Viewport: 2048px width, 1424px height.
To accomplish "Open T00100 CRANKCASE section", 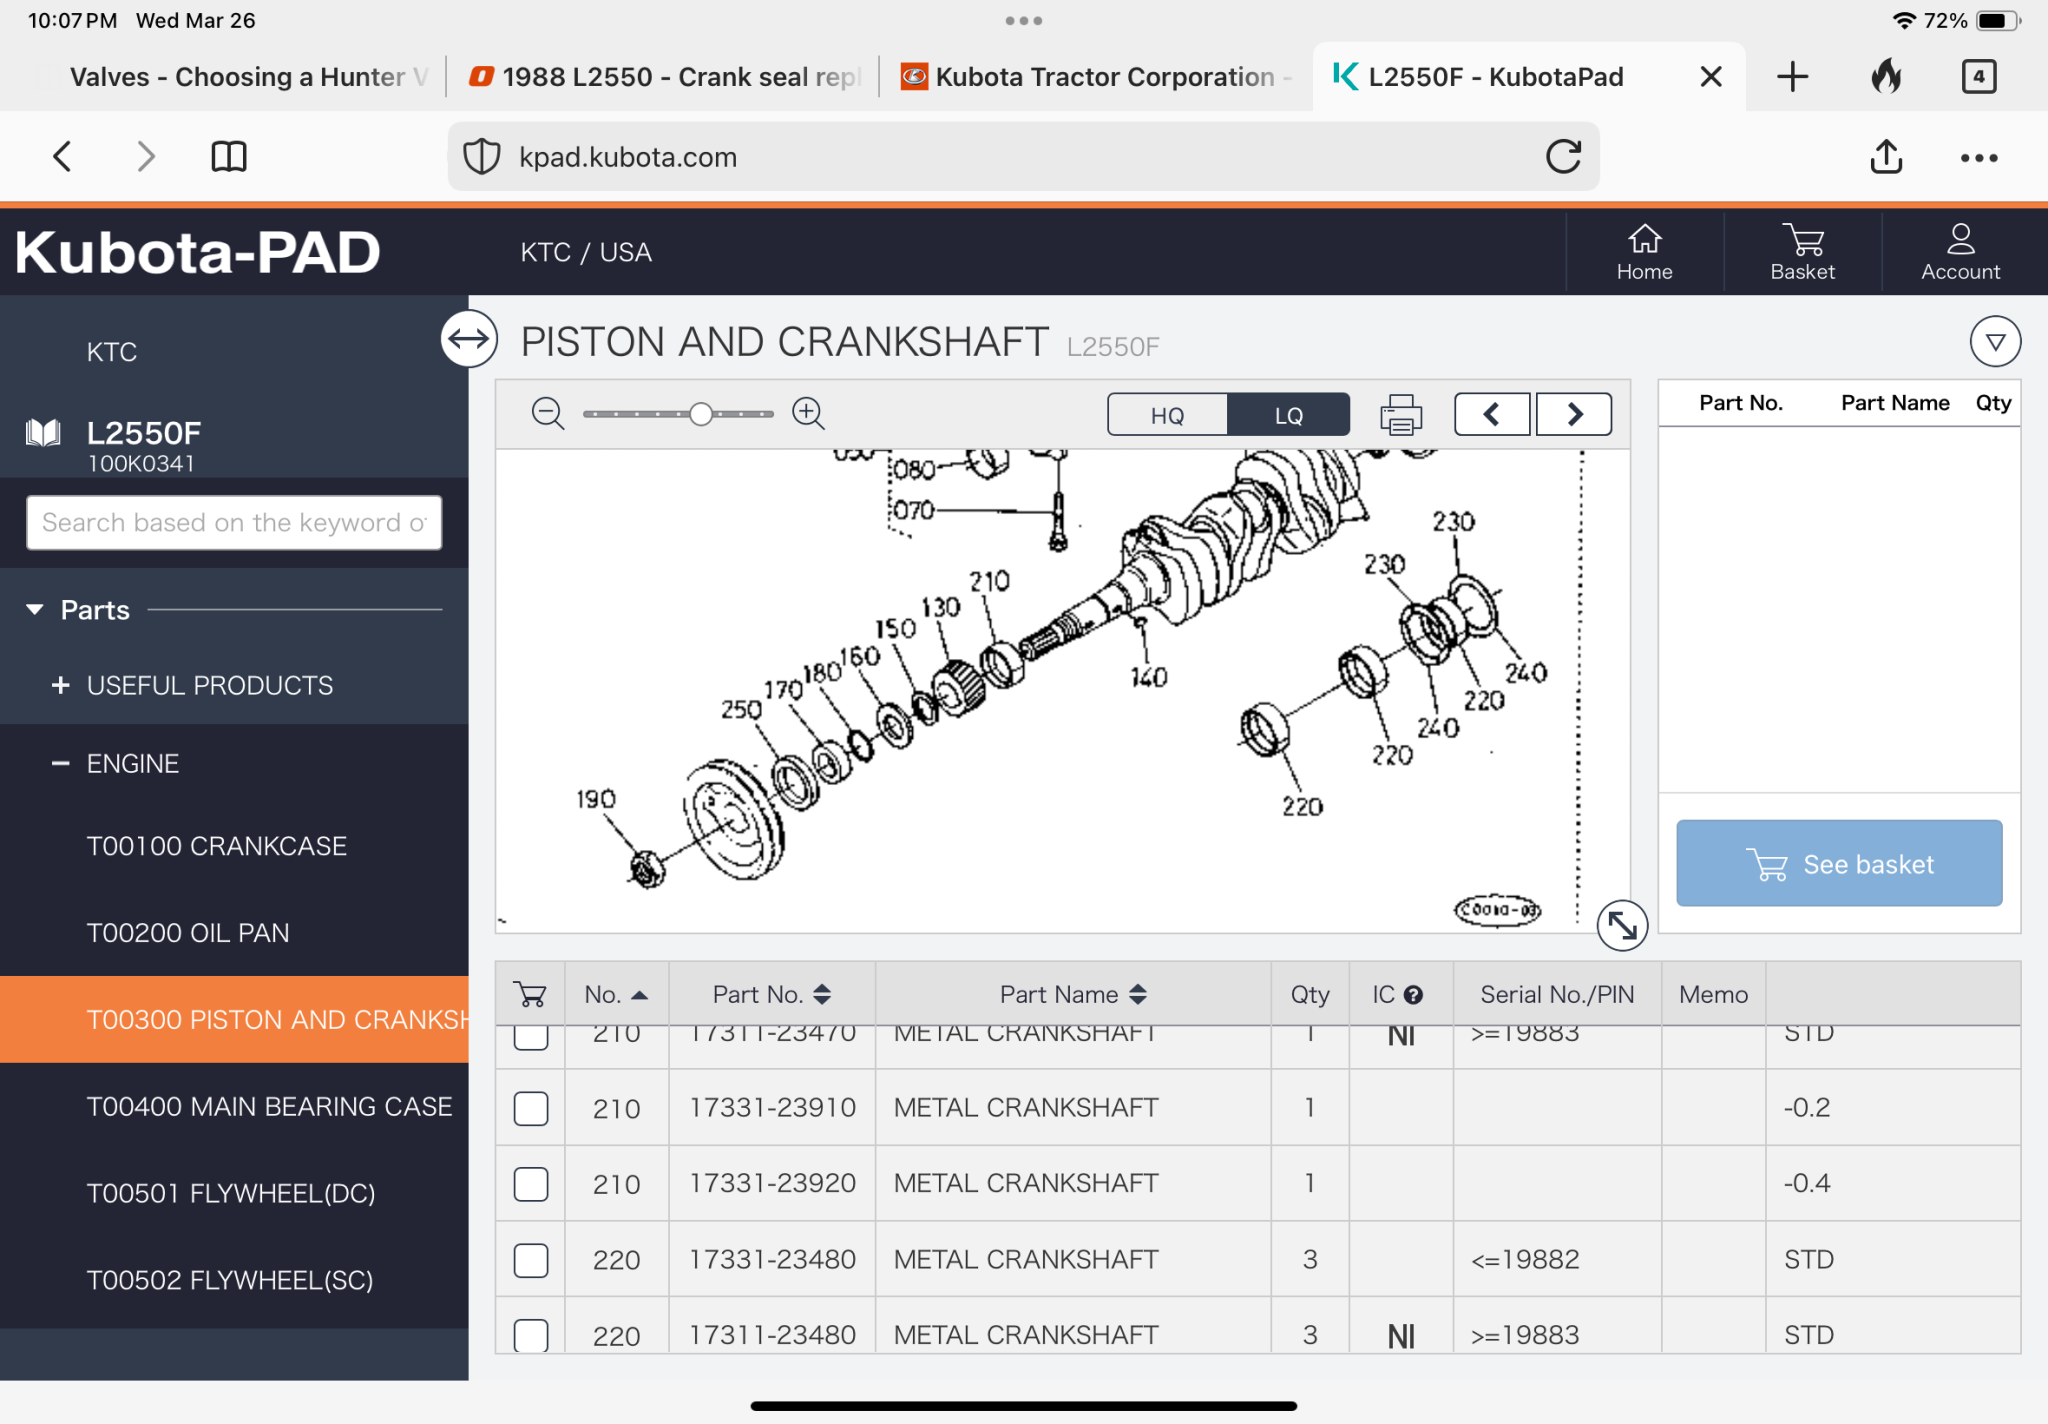I will (217, 846).
